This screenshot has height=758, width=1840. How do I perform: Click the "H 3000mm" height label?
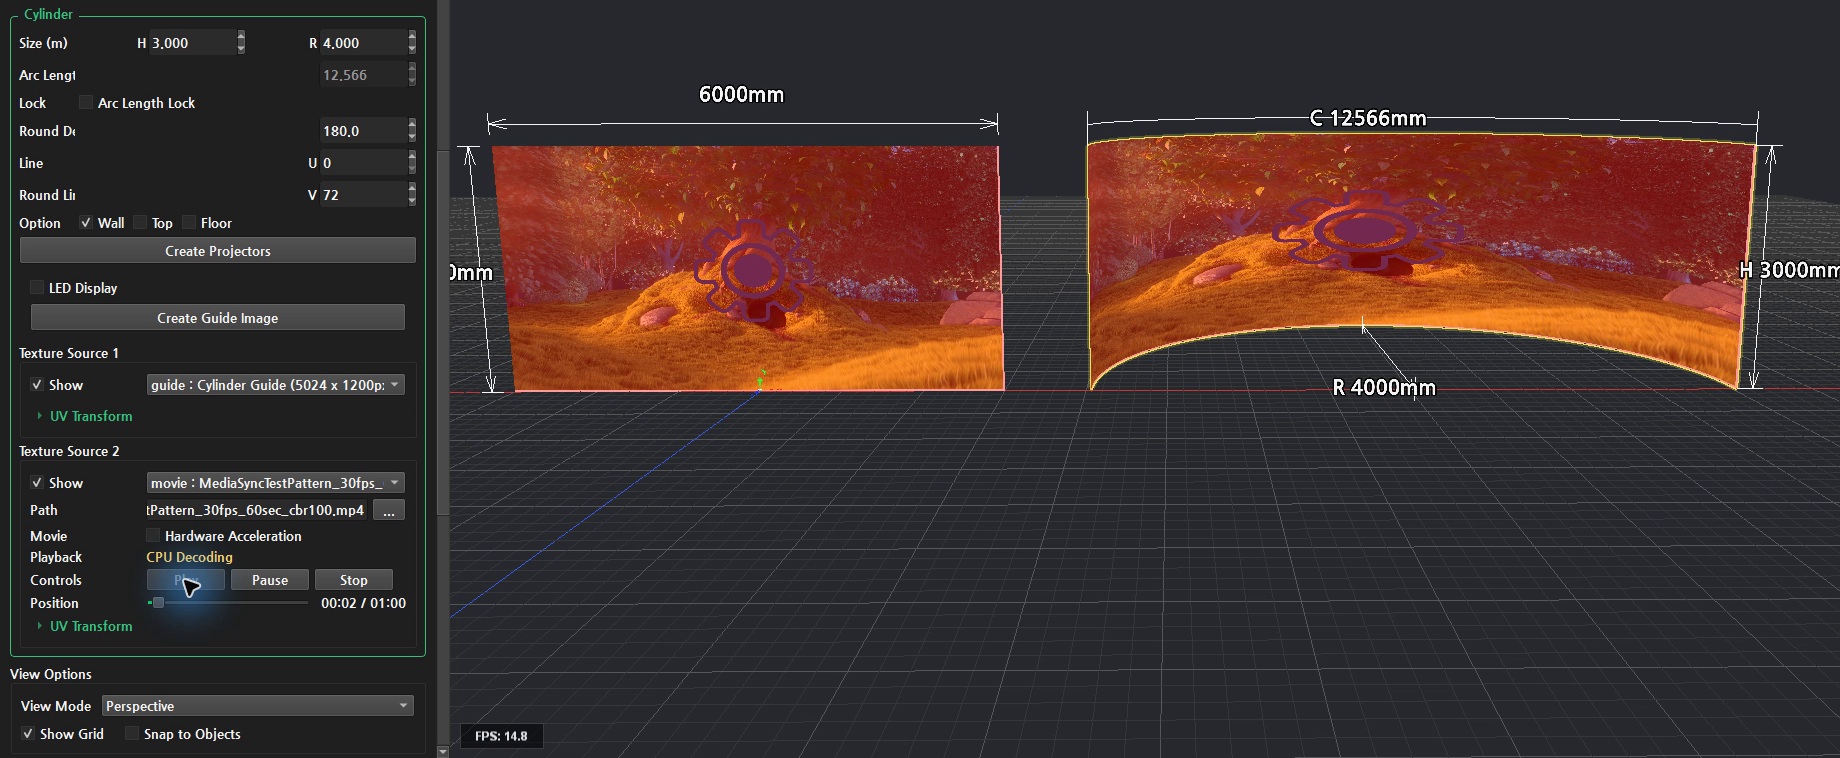(x=1790, y=270)
